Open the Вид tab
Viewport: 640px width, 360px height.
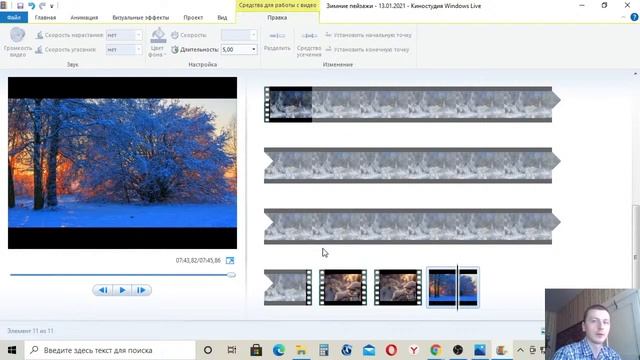(222, 18)
